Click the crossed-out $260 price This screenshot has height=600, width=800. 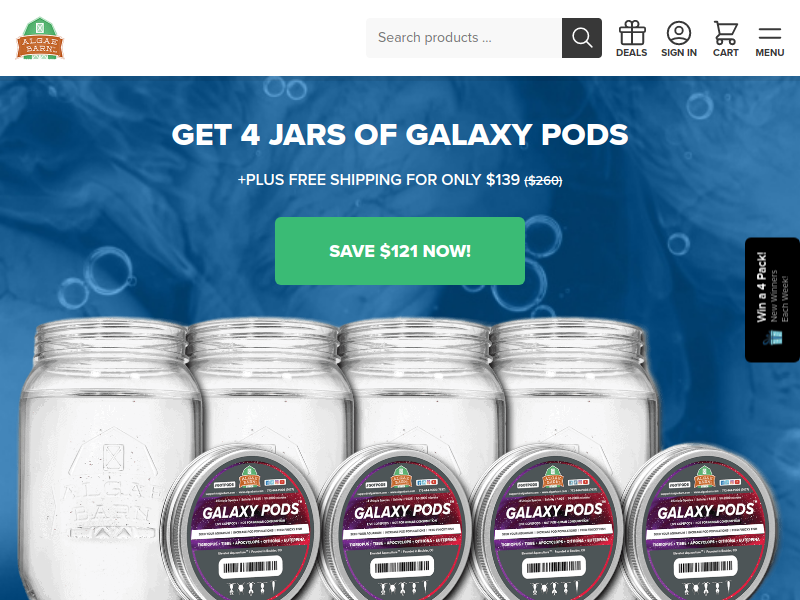[543, 181]
